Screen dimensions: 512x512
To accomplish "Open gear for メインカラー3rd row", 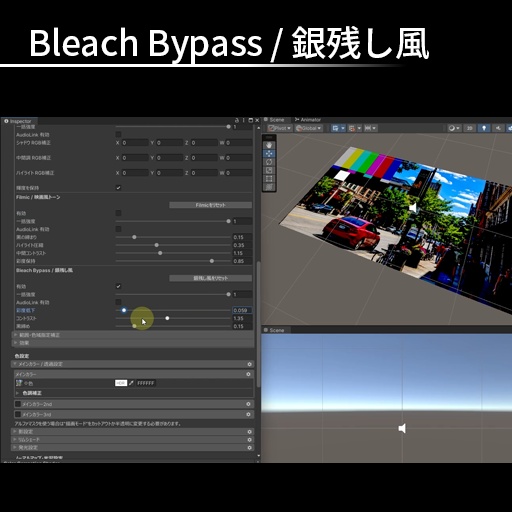I will pyautogui.click(x=248, y=414).
